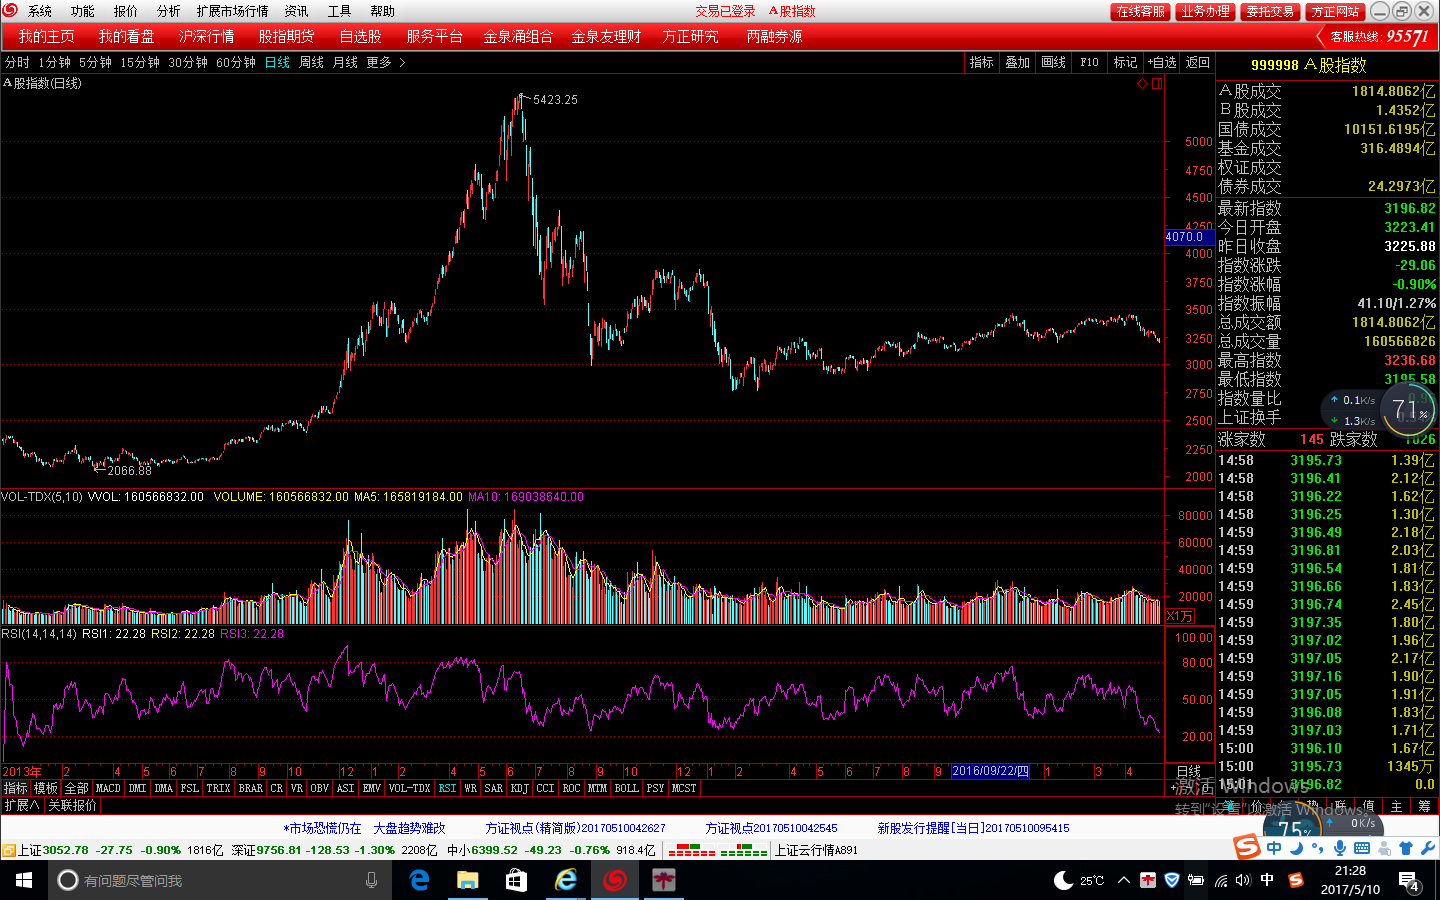Screen dimensions: 1440x900
Task: Click the red split-window chart icon
Action: pyautogui.click(x=1157, y=84)
